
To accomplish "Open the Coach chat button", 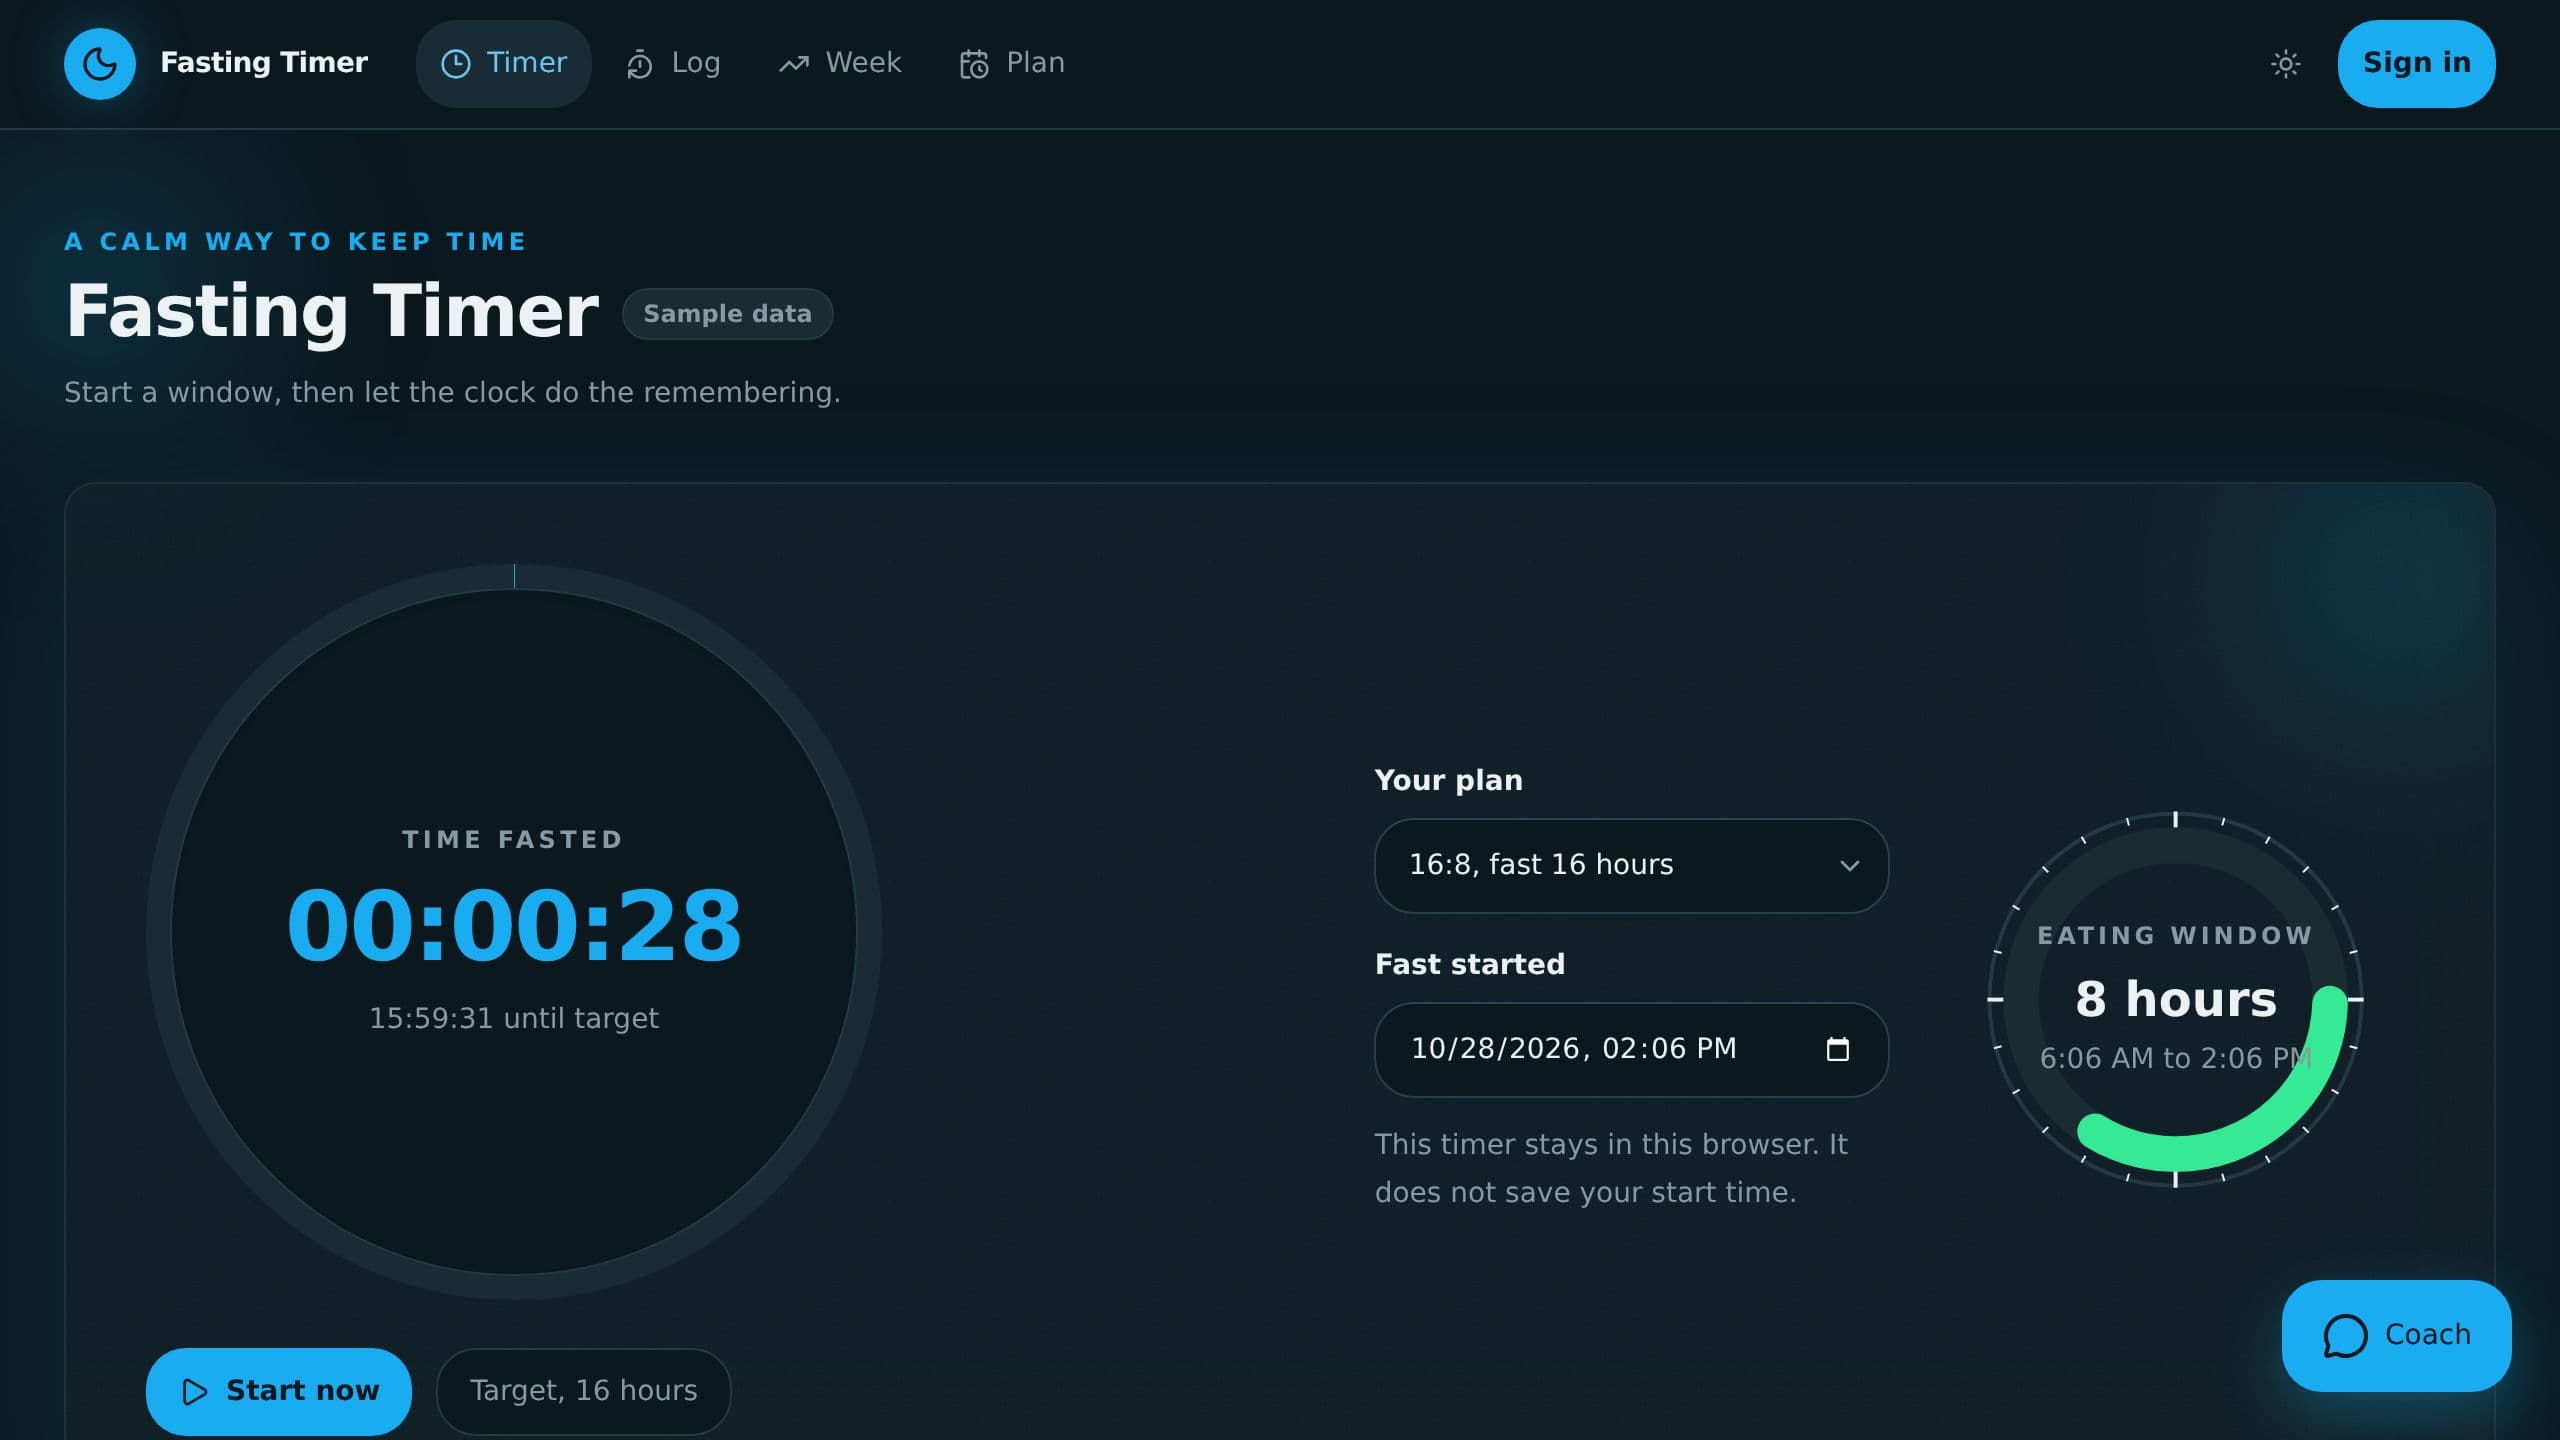I will [2396, 1336].
